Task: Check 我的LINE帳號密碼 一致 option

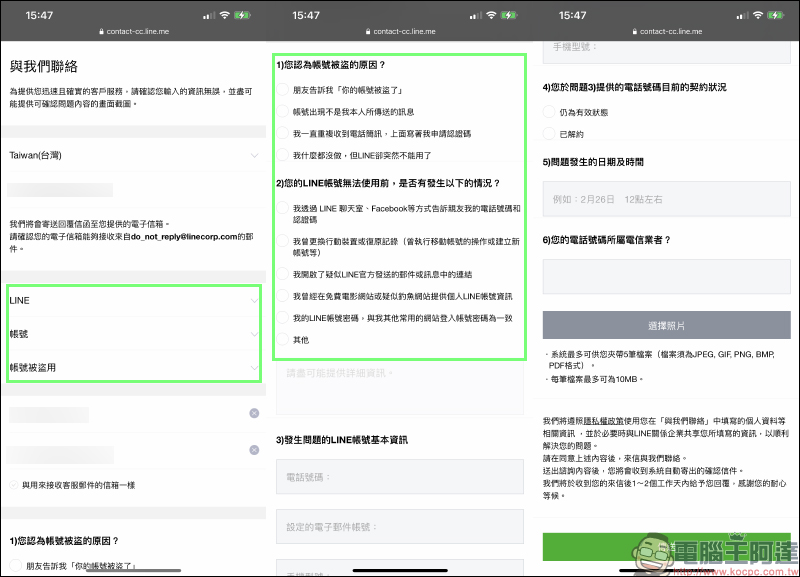Action: pyautogui.click(x=283, y=318)
